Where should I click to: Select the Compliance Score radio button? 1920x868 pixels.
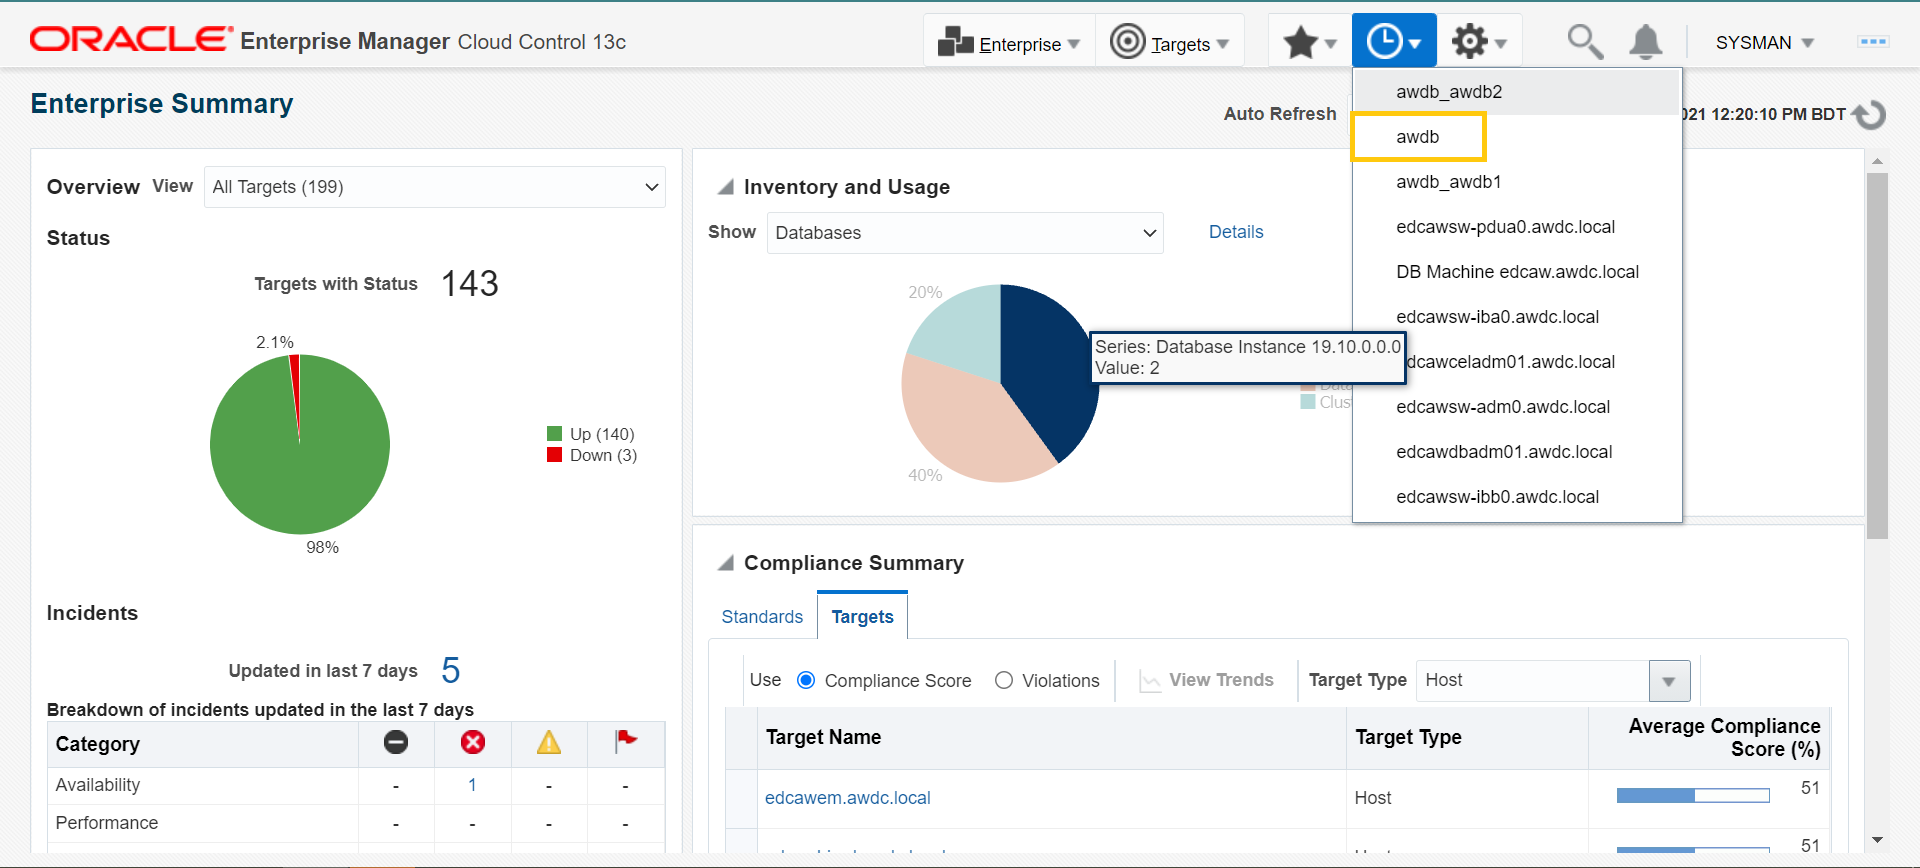coord(806,680)
